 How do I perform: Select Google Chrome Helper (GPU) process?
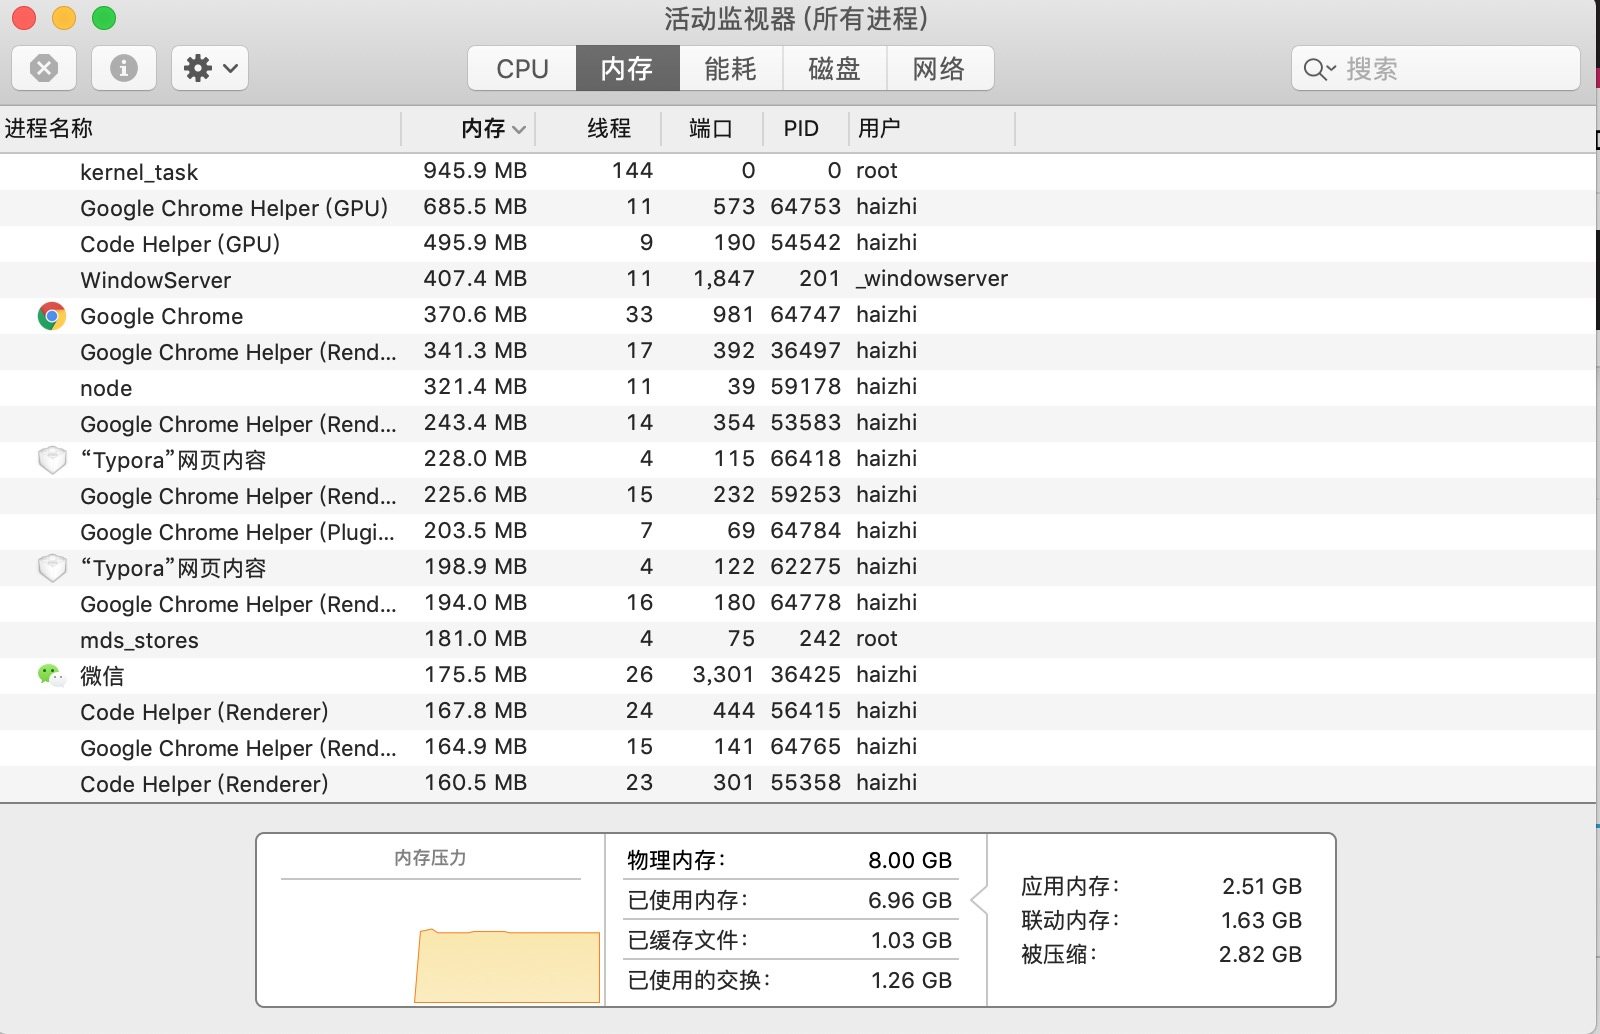(x=234, y=208)
